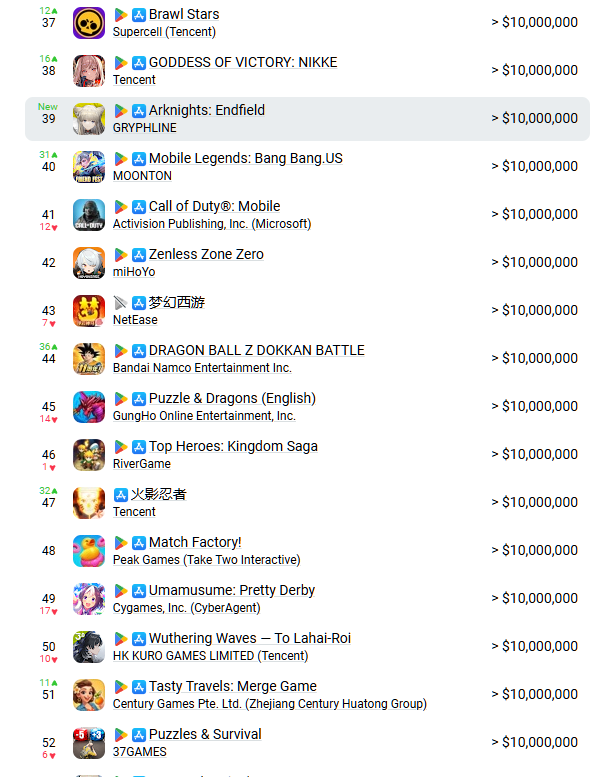The height and width of the screenshot is (777, 608).
Task: Open the DRAGON BALL Z DOKKAN BATTLE icon
Action: point(89,358)
